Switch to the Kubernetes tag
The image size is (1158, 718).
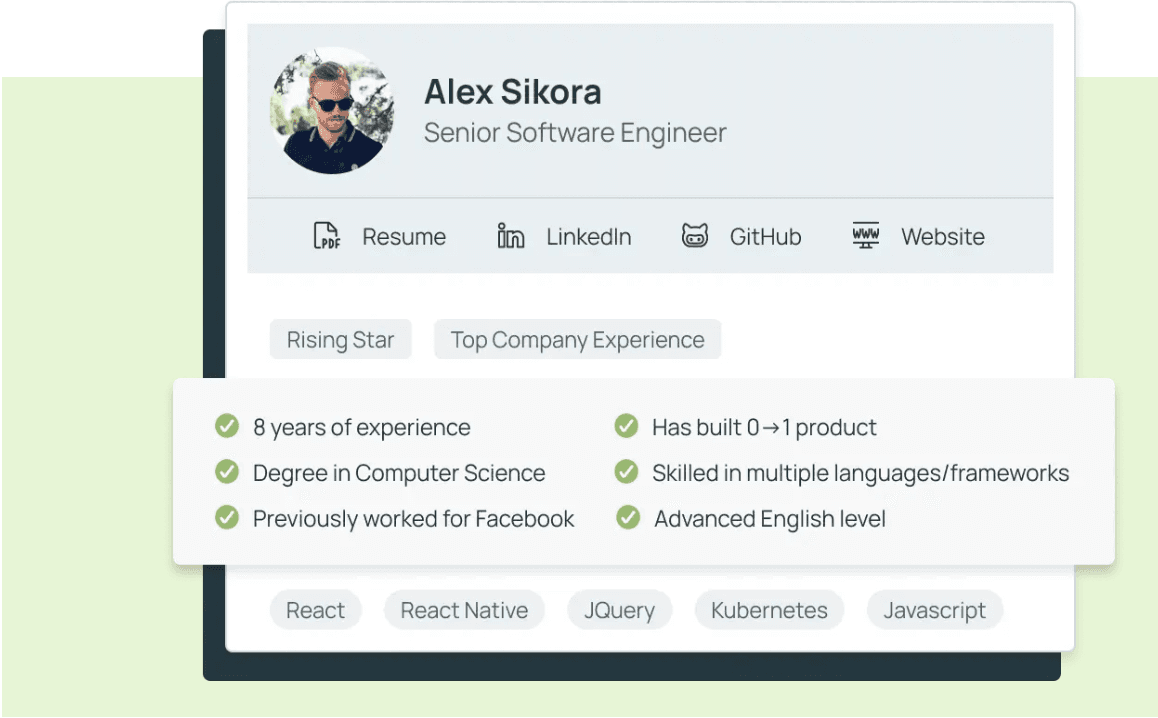(768, 610)
